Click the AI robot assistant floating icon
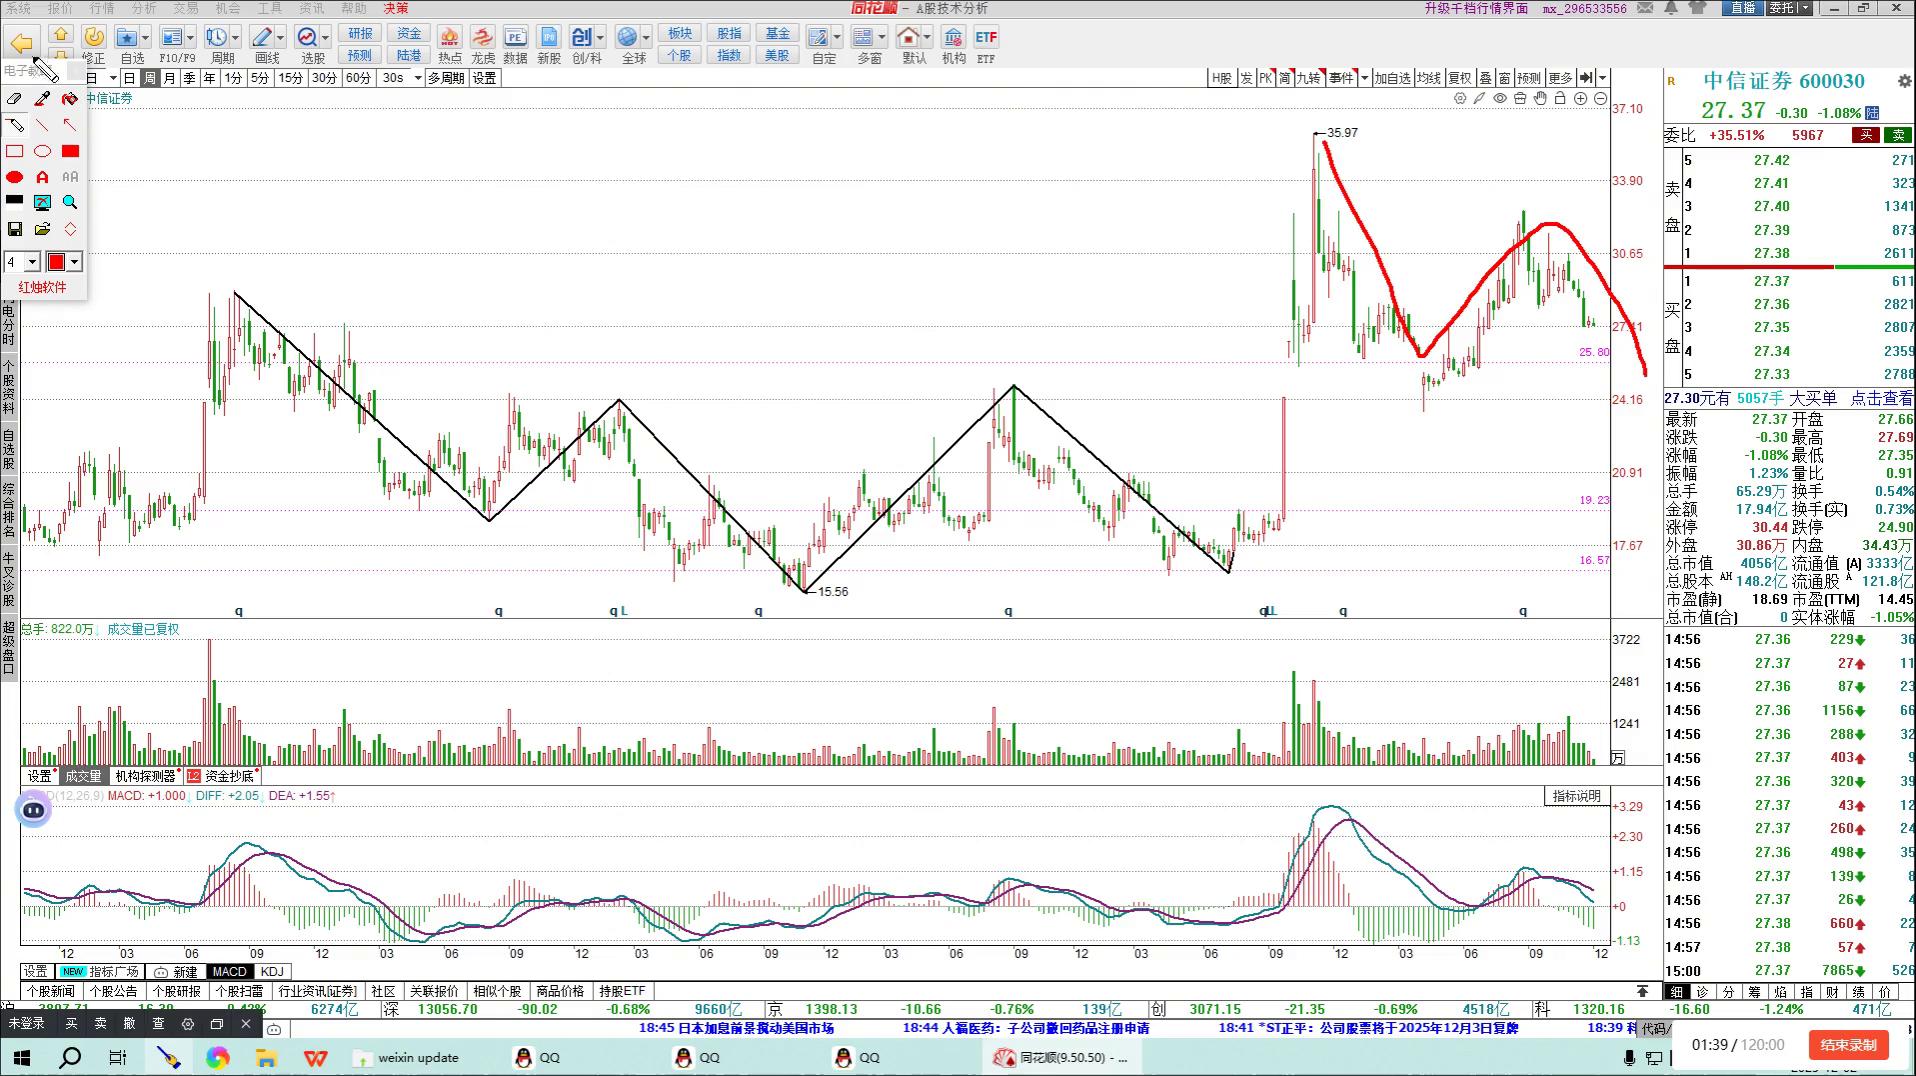Viewport: 1916px width, 1076px height. [x=34, y=810]
